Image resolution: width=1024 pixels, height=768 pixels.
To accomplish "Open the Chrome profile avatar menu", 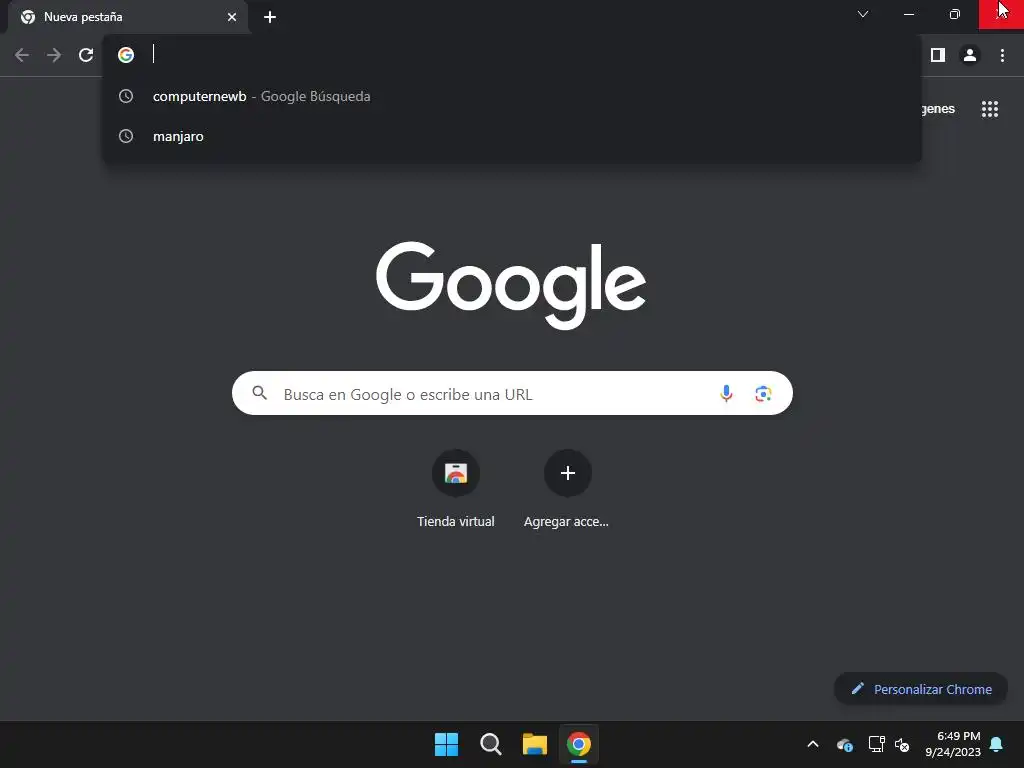I will [x=970, y=55].
